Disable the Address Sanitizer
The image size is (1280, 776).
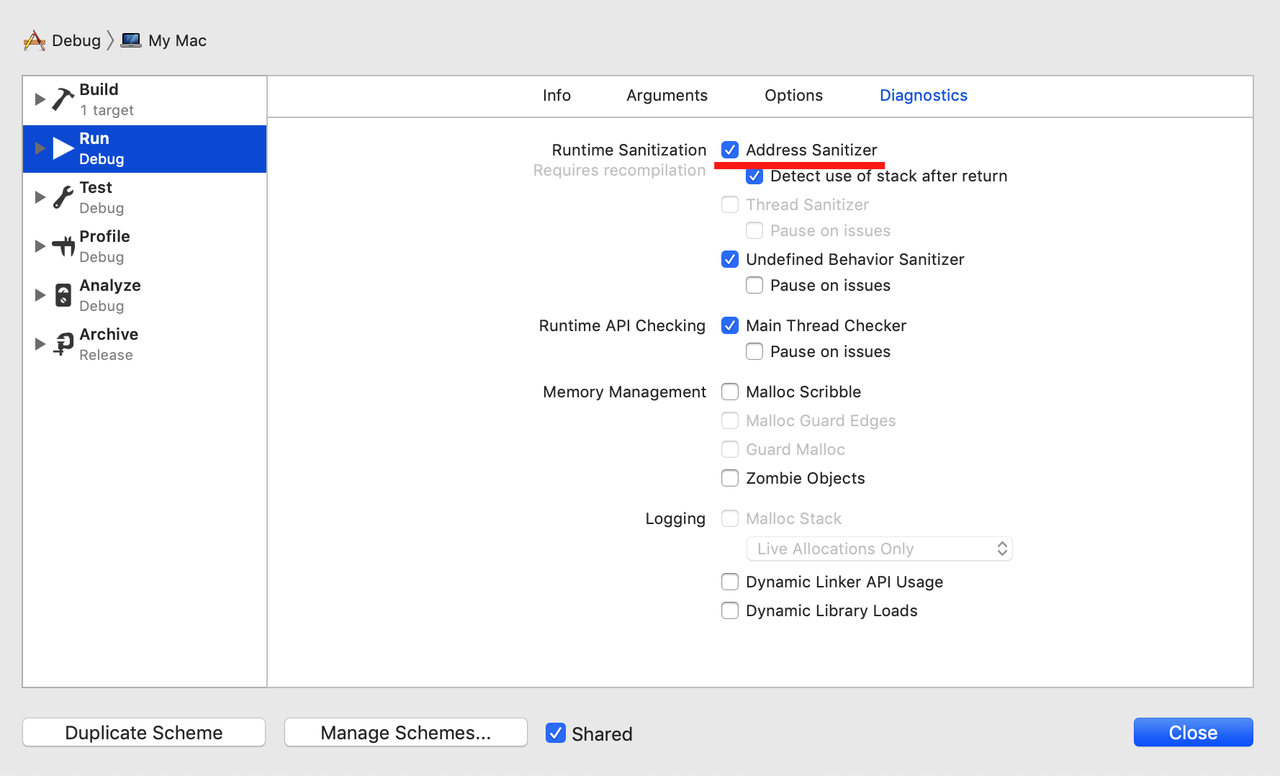(730, 149)
